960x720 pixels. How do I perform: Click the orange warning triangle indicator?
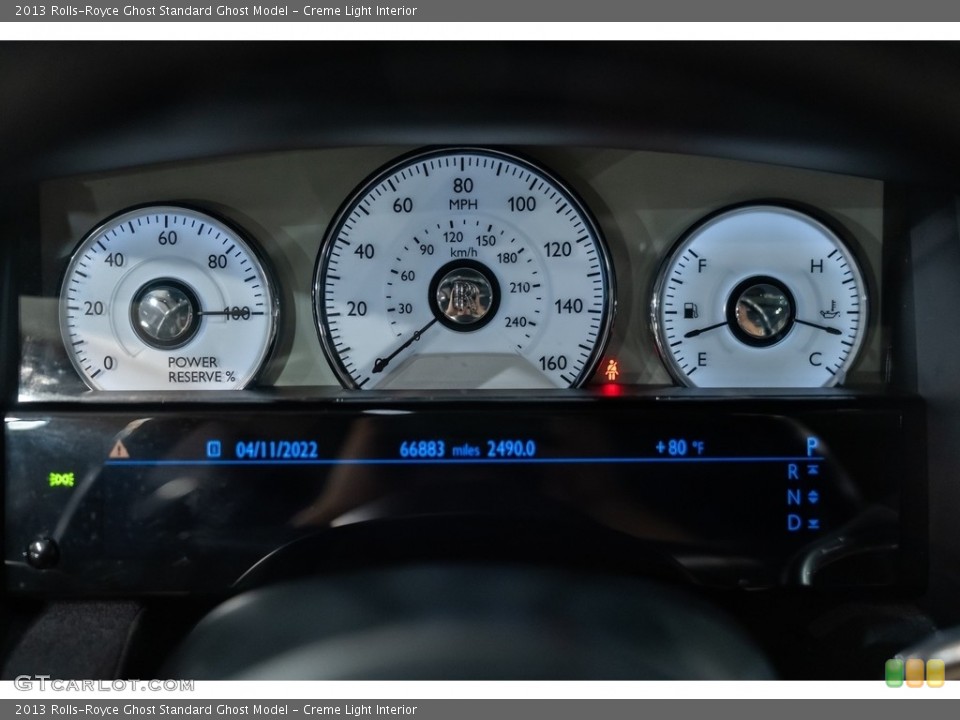pyautogui.click(x=119, y=449)
